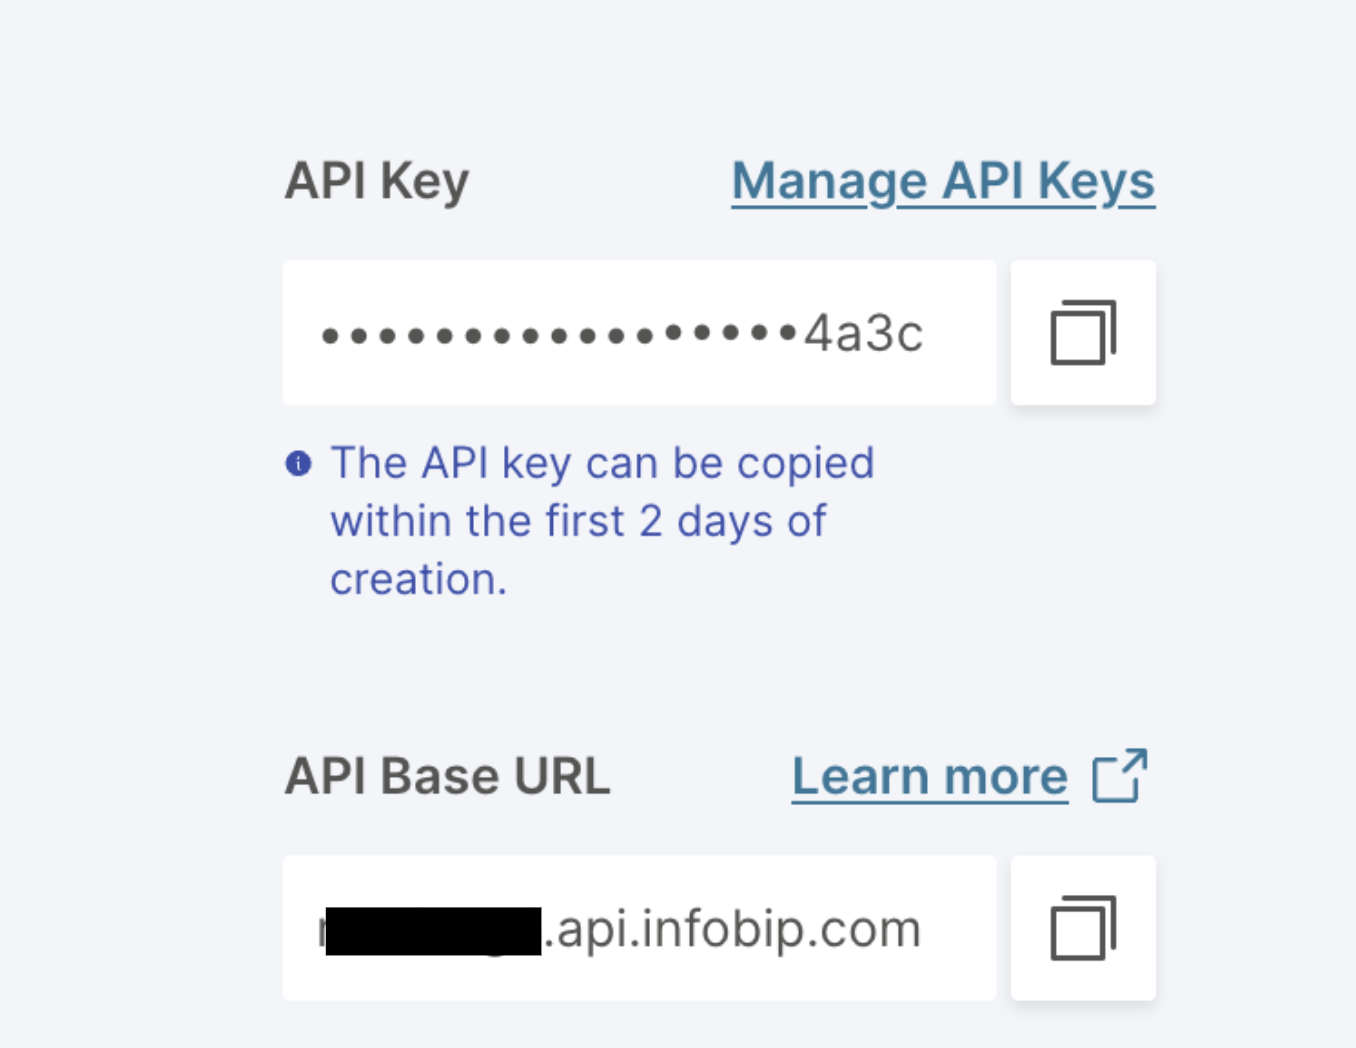
Task: Click the API Key heading label
Action: tap(377, 182)
